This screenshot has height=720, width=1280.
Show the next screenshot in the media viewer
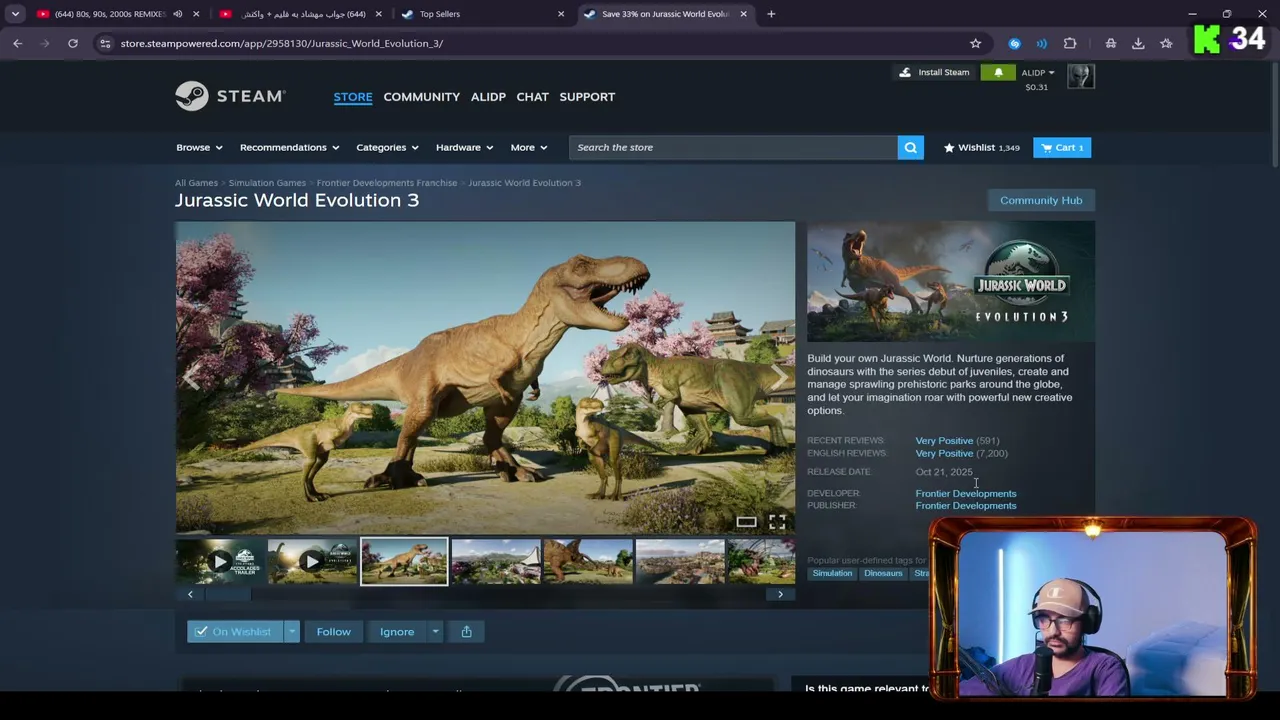coord(778,377)
